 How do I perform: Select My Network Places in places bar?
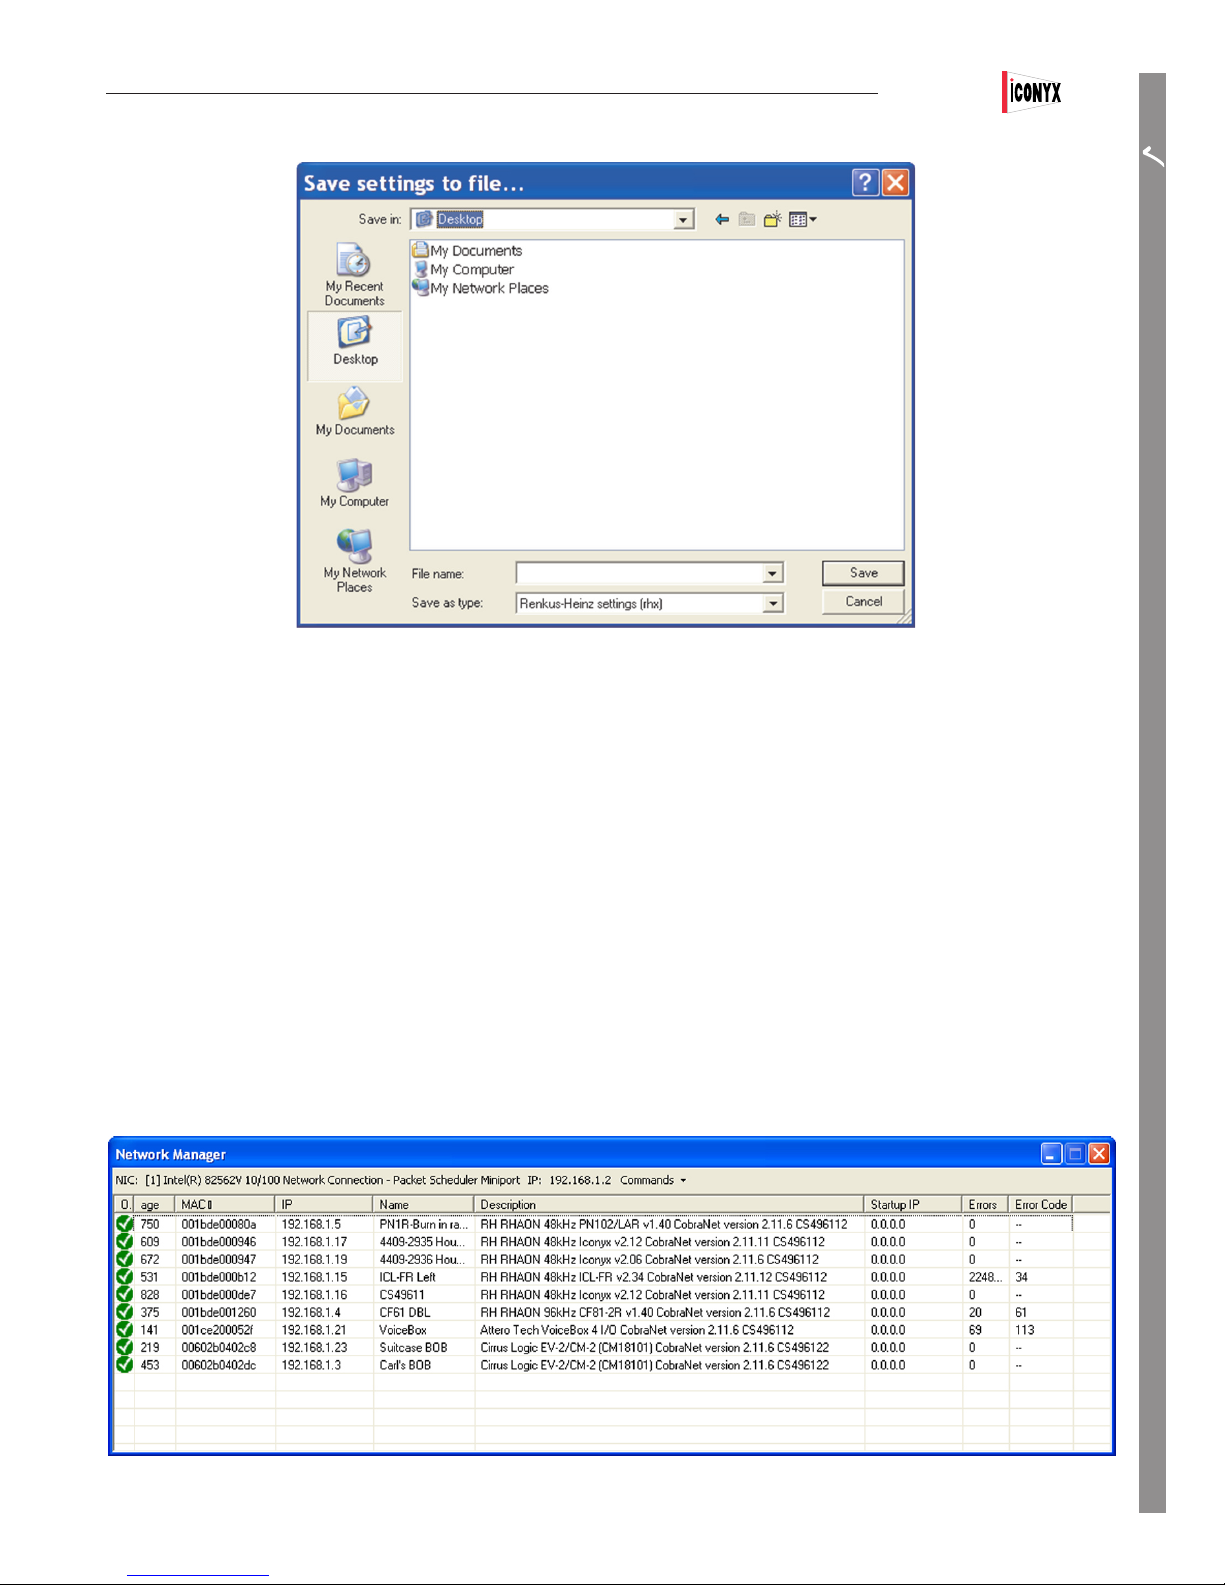point(355,560)
